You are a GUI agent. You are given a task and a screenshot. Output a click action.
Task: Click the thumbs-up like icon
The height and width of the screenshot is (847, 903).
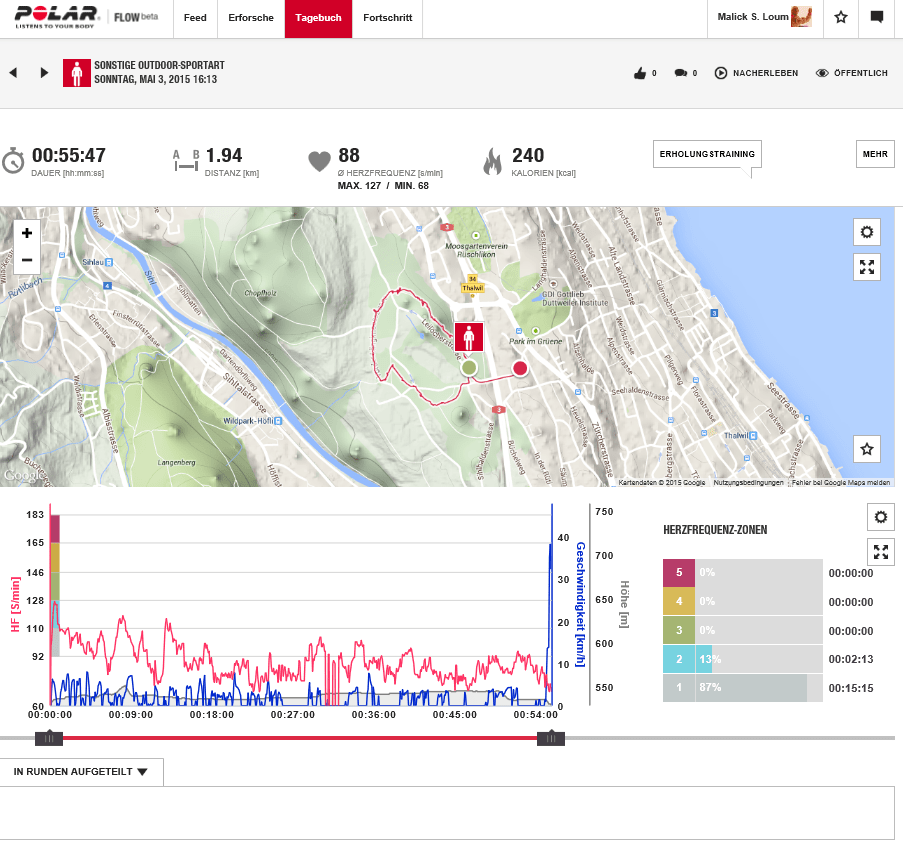click(x=640, y=73)
